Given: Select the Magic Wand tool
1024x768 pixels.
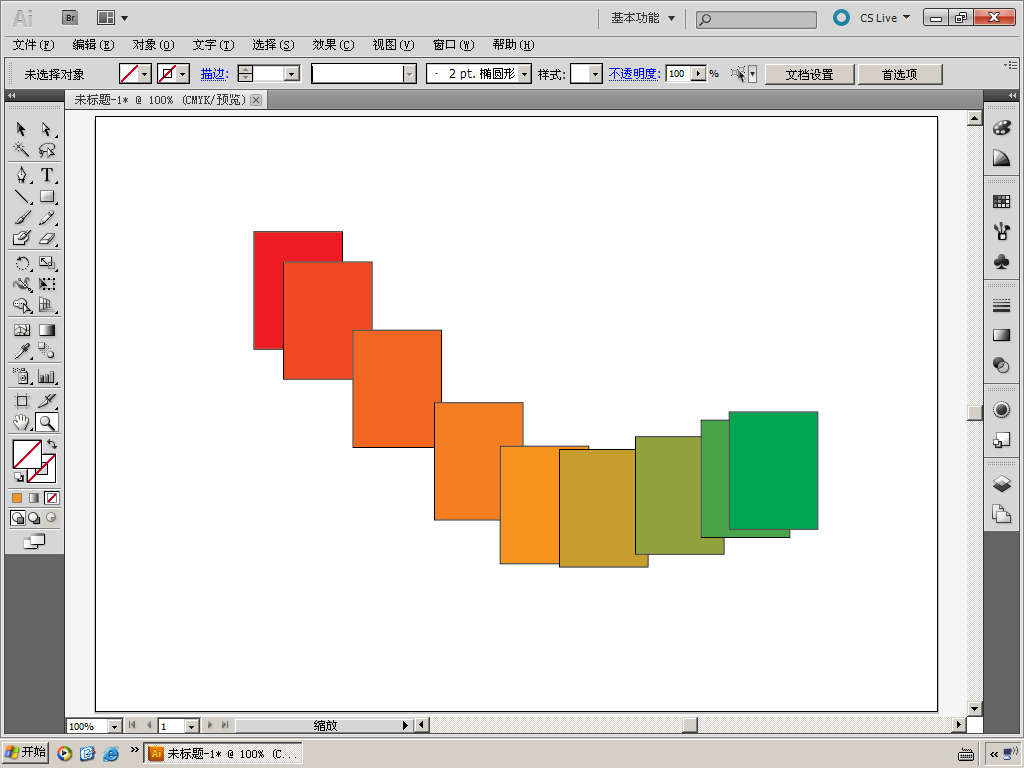Looking at the screenshot, I should pos(21,150).
